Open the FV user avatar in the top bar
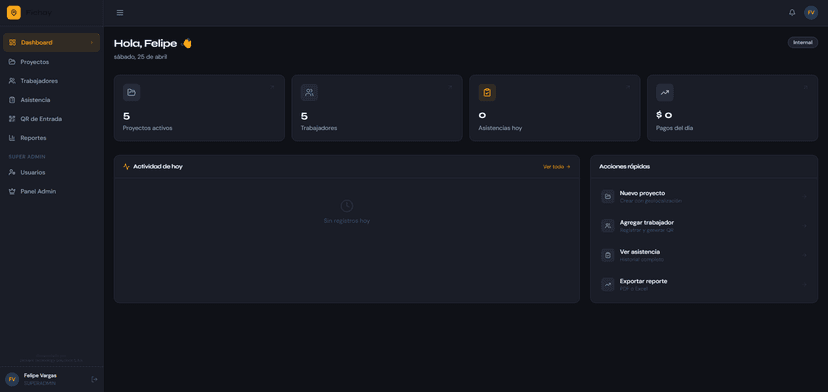The width and height of the screenshot is (828, 392). coord(811,13)
